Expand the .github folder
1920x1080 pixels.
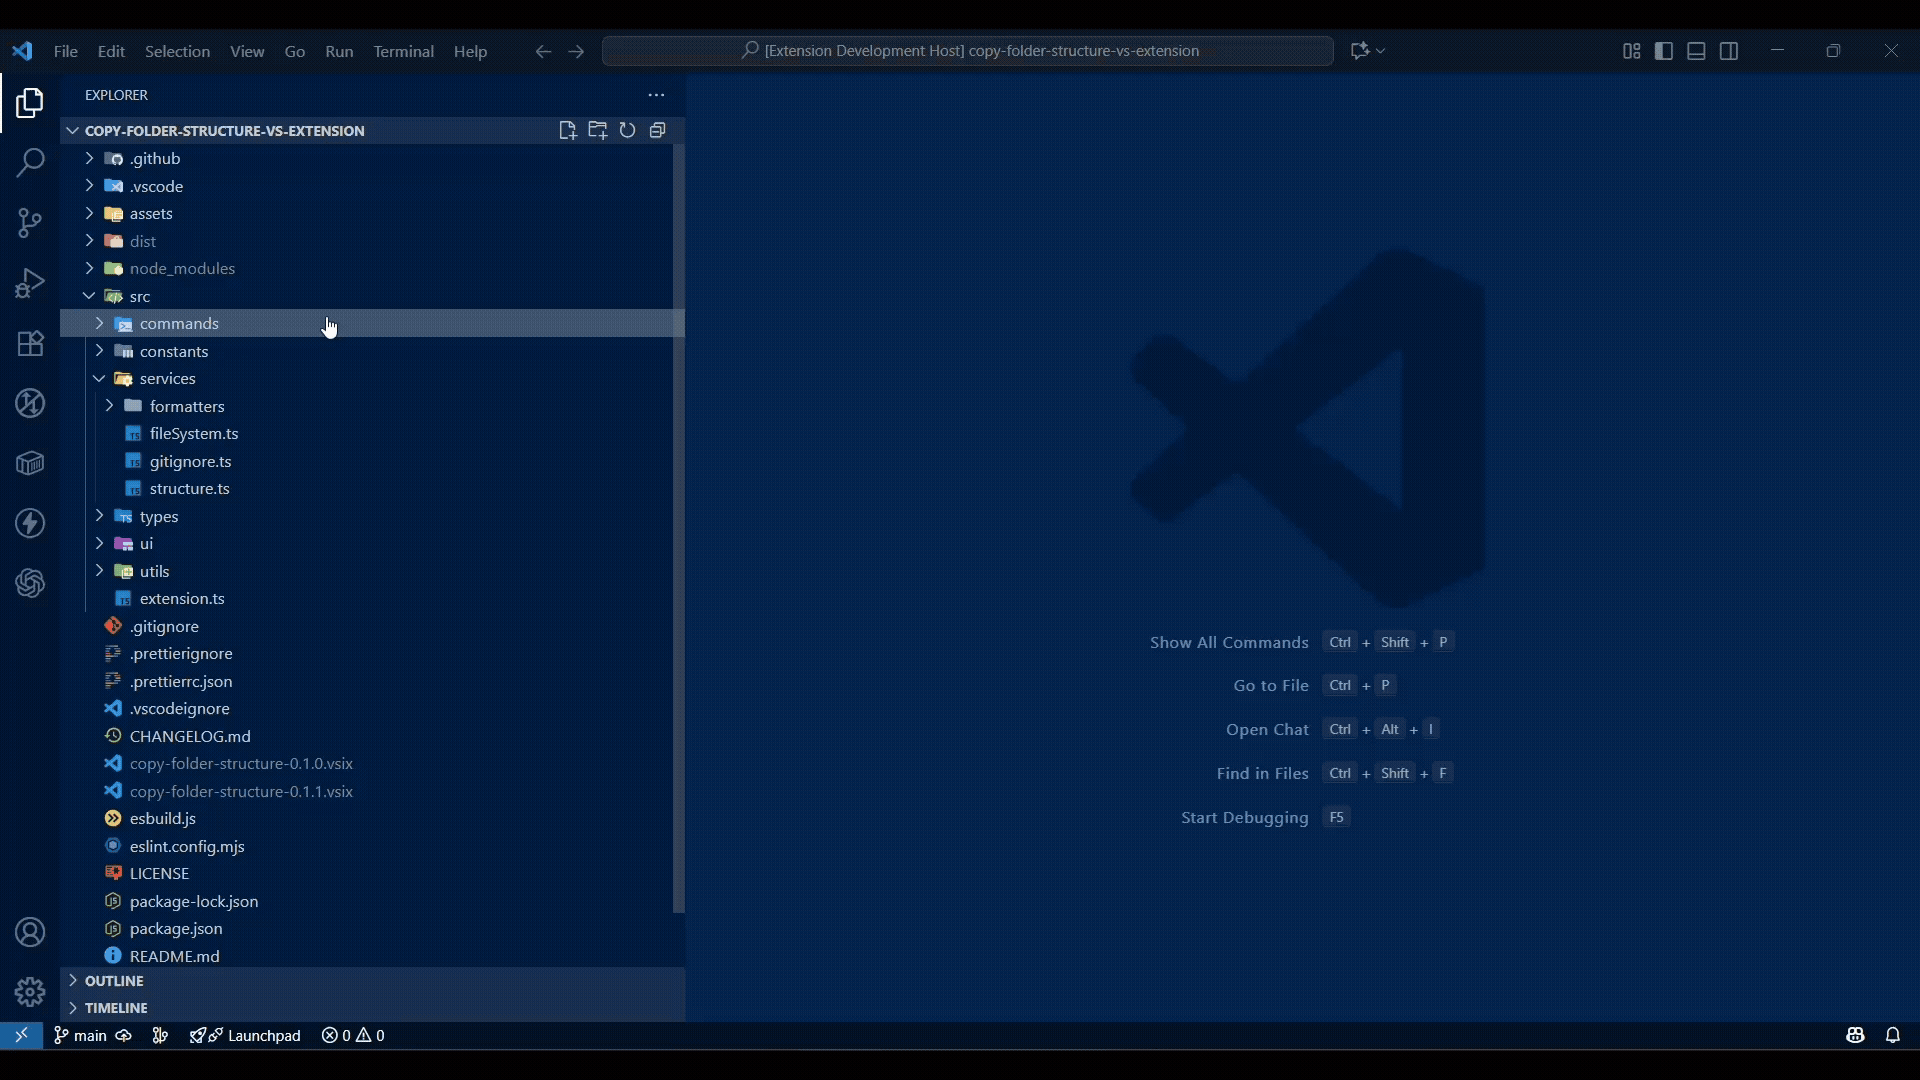[373, 159]
